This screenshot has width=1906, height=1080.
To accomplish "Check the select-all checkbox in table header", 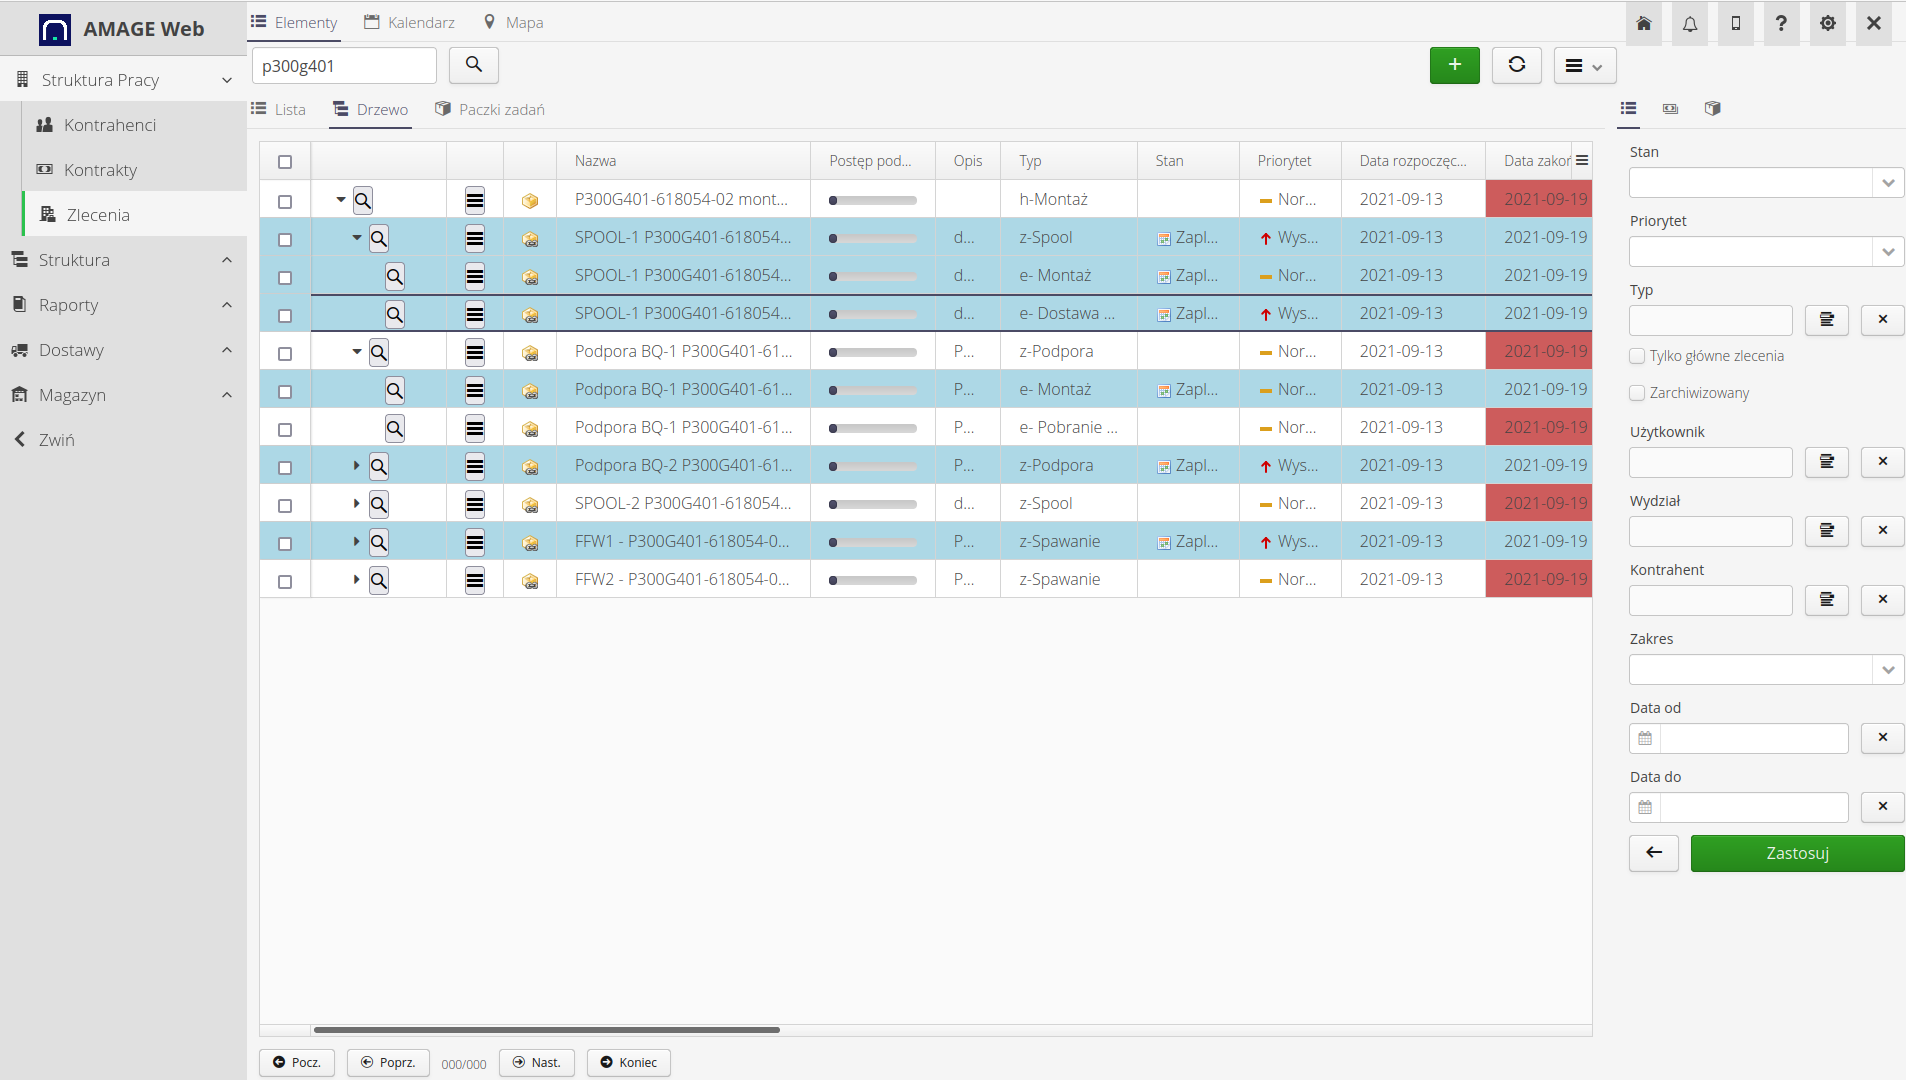I will tap(285, 161).
